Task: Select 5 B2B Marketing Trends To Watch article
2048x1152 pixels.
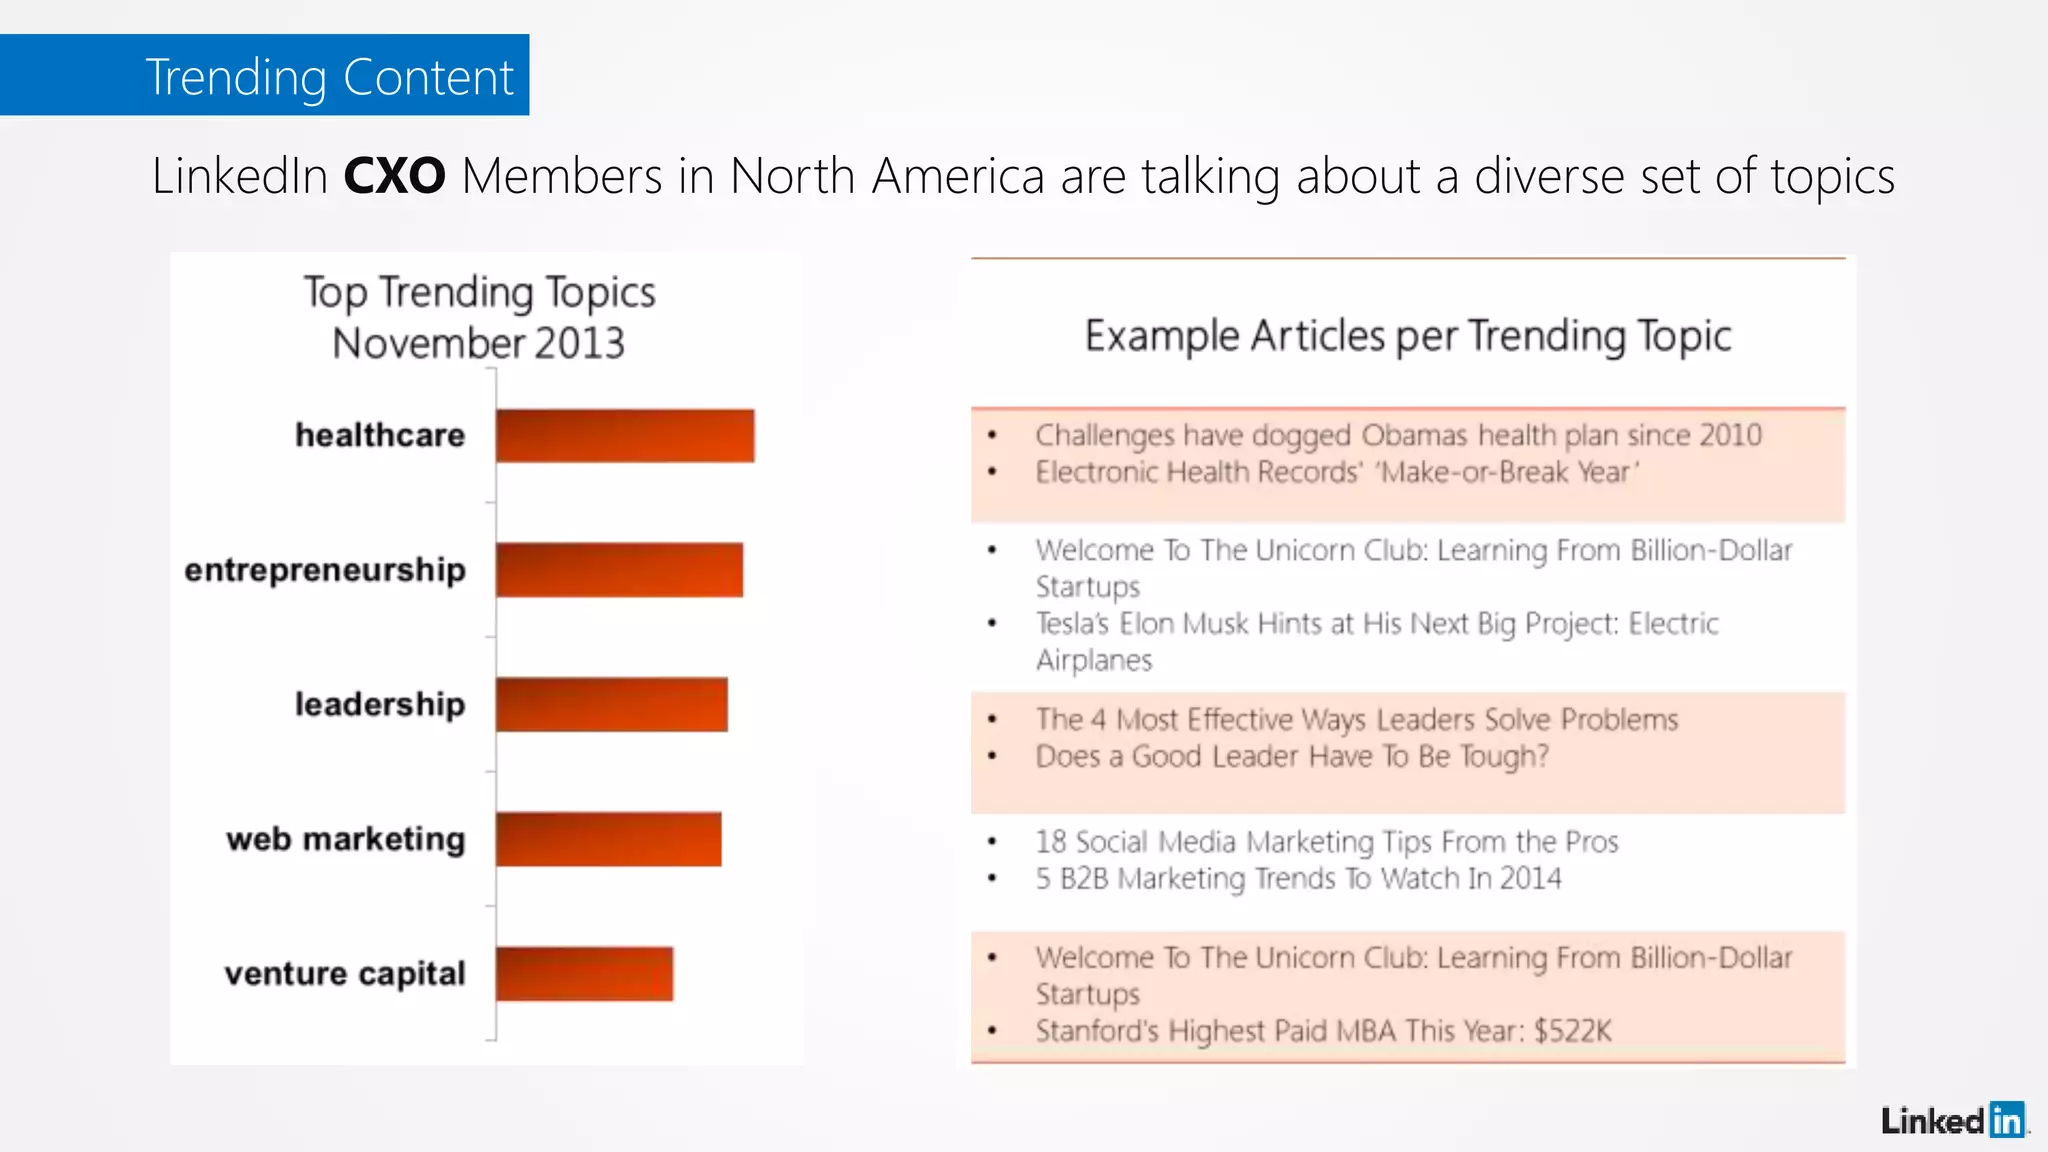Action: pyautogui.click(x=1298, y=878)
